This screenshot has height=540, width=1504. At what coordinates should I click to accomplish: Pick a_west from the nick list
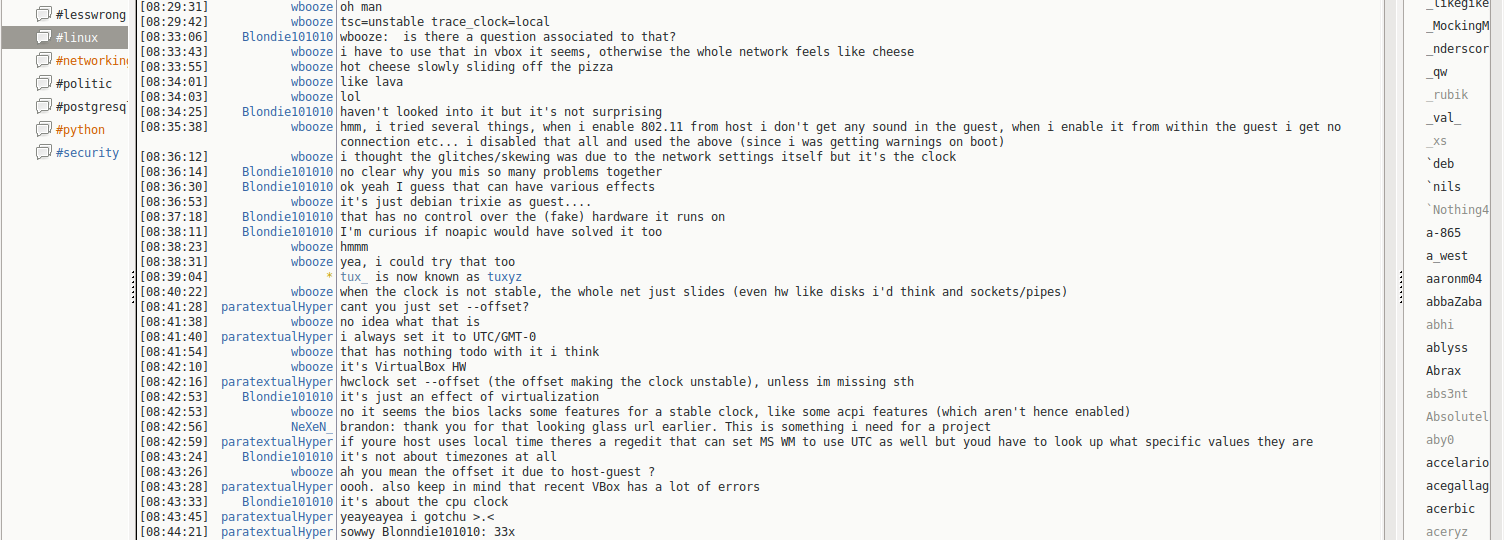pyautogui.click(x=1446, y=256)
